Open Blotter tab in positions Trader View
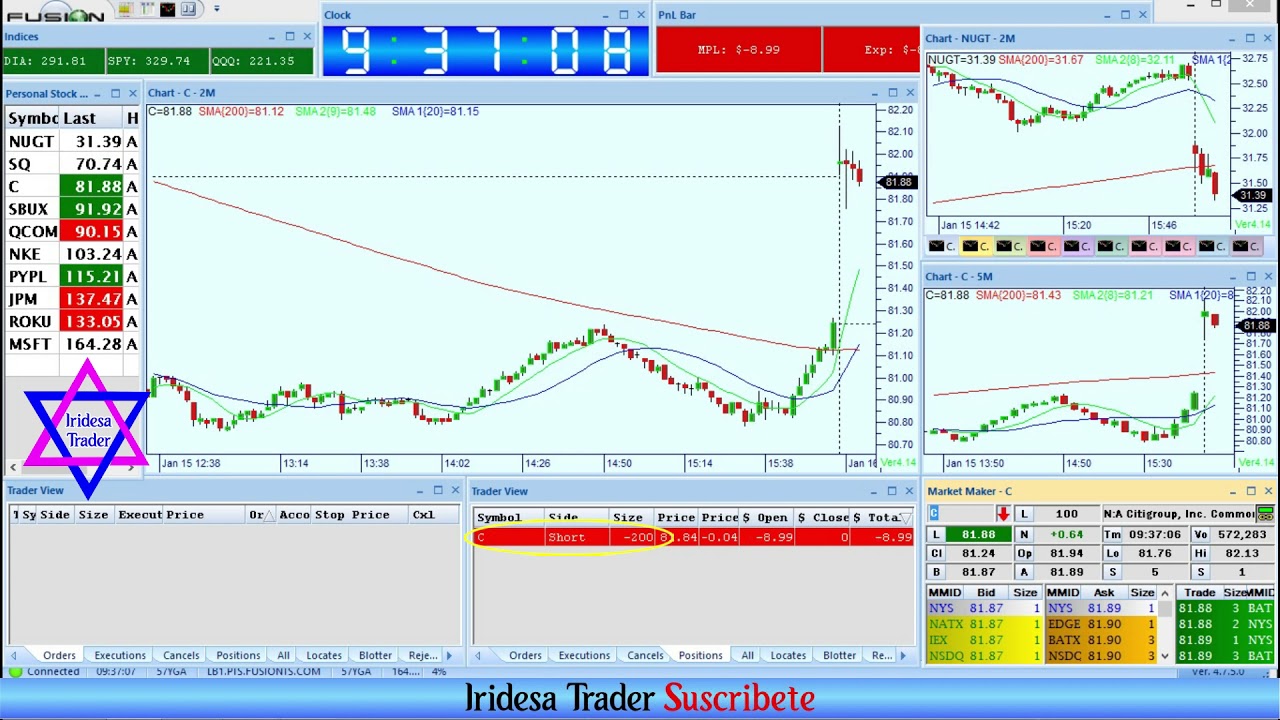 pyautogui.click(x=839, y=656)
